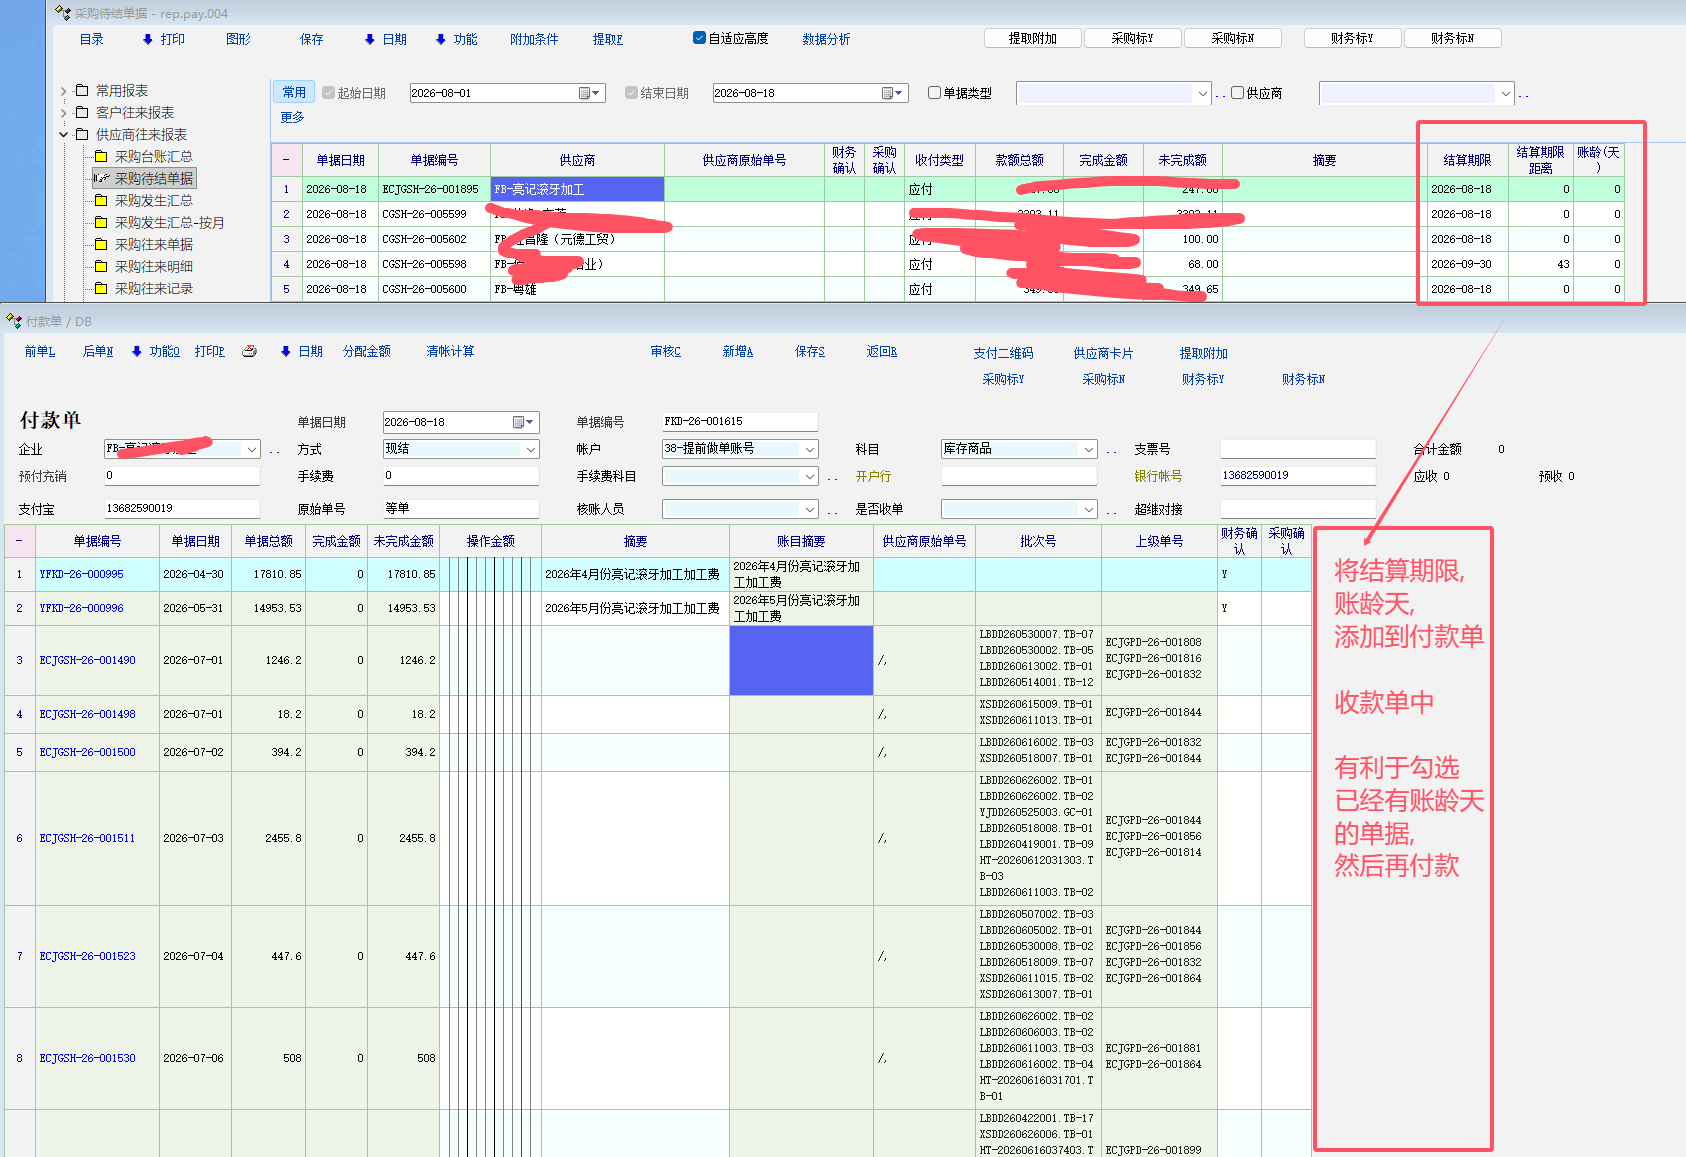
Task: Open 附加条件 menu item
Action: [x=534, y=39]
